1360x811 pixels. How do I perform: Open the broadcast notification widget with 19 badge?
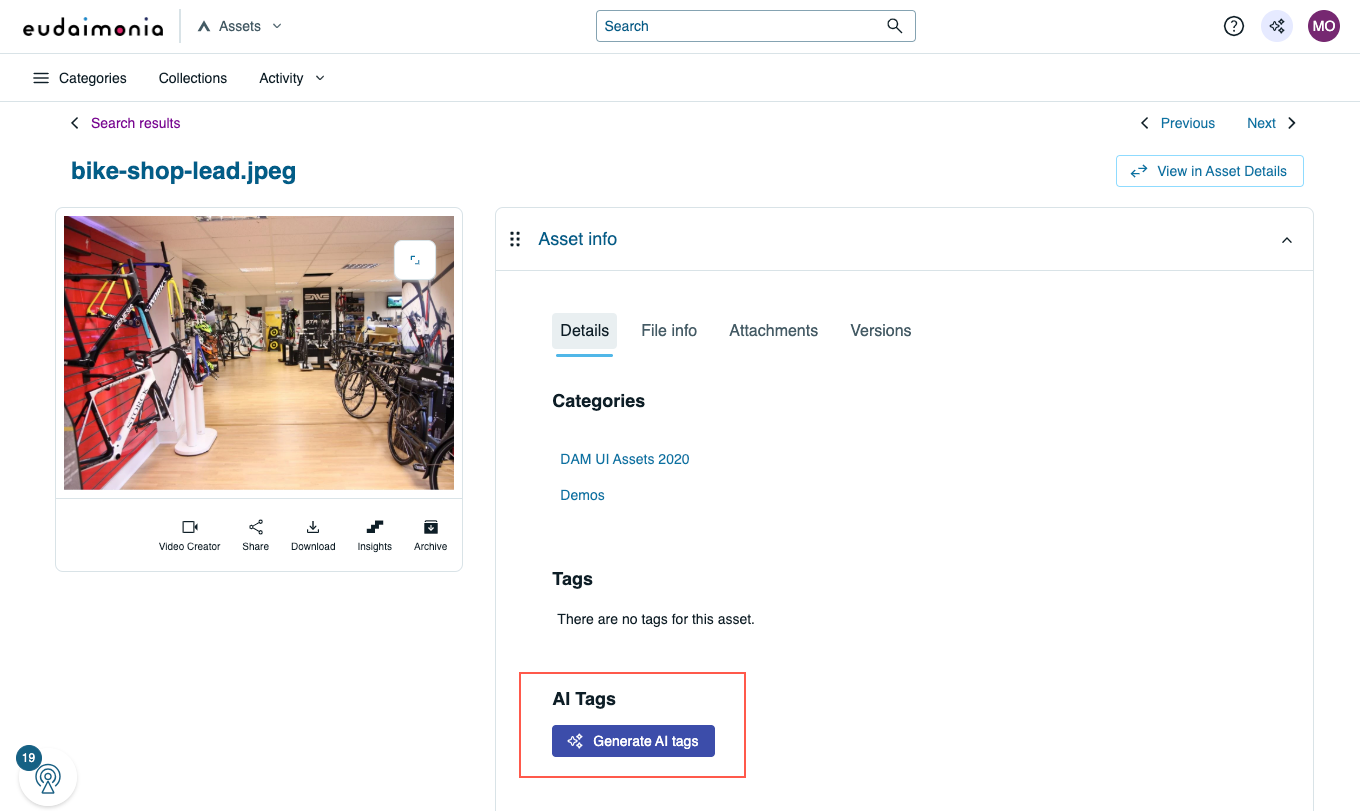click(x=47, y=777)
